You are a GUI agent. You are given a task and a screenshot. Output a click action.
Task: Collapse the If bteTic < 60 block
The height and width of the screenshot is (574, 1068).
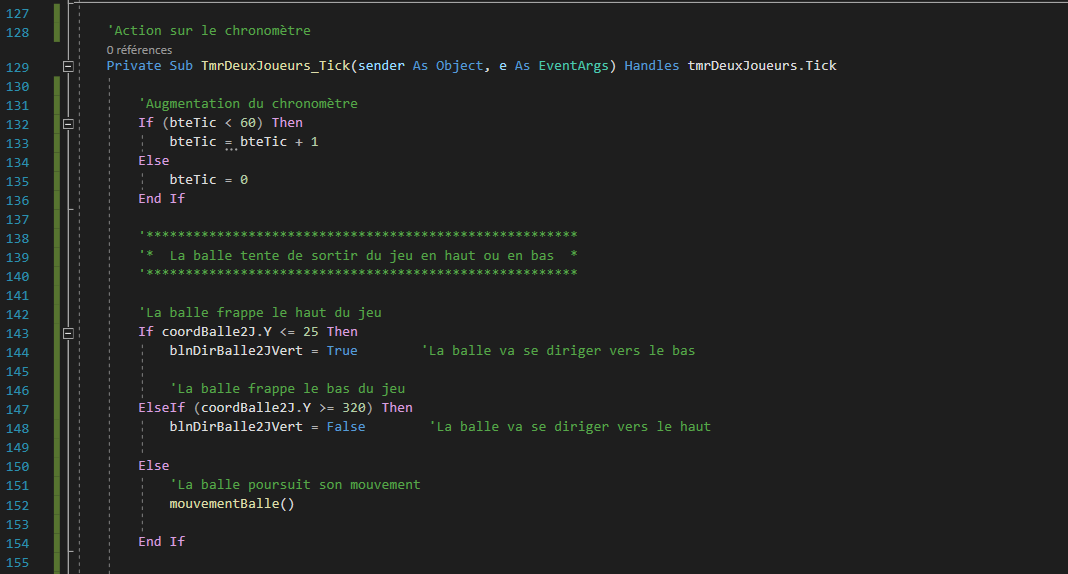coord(68,123)
